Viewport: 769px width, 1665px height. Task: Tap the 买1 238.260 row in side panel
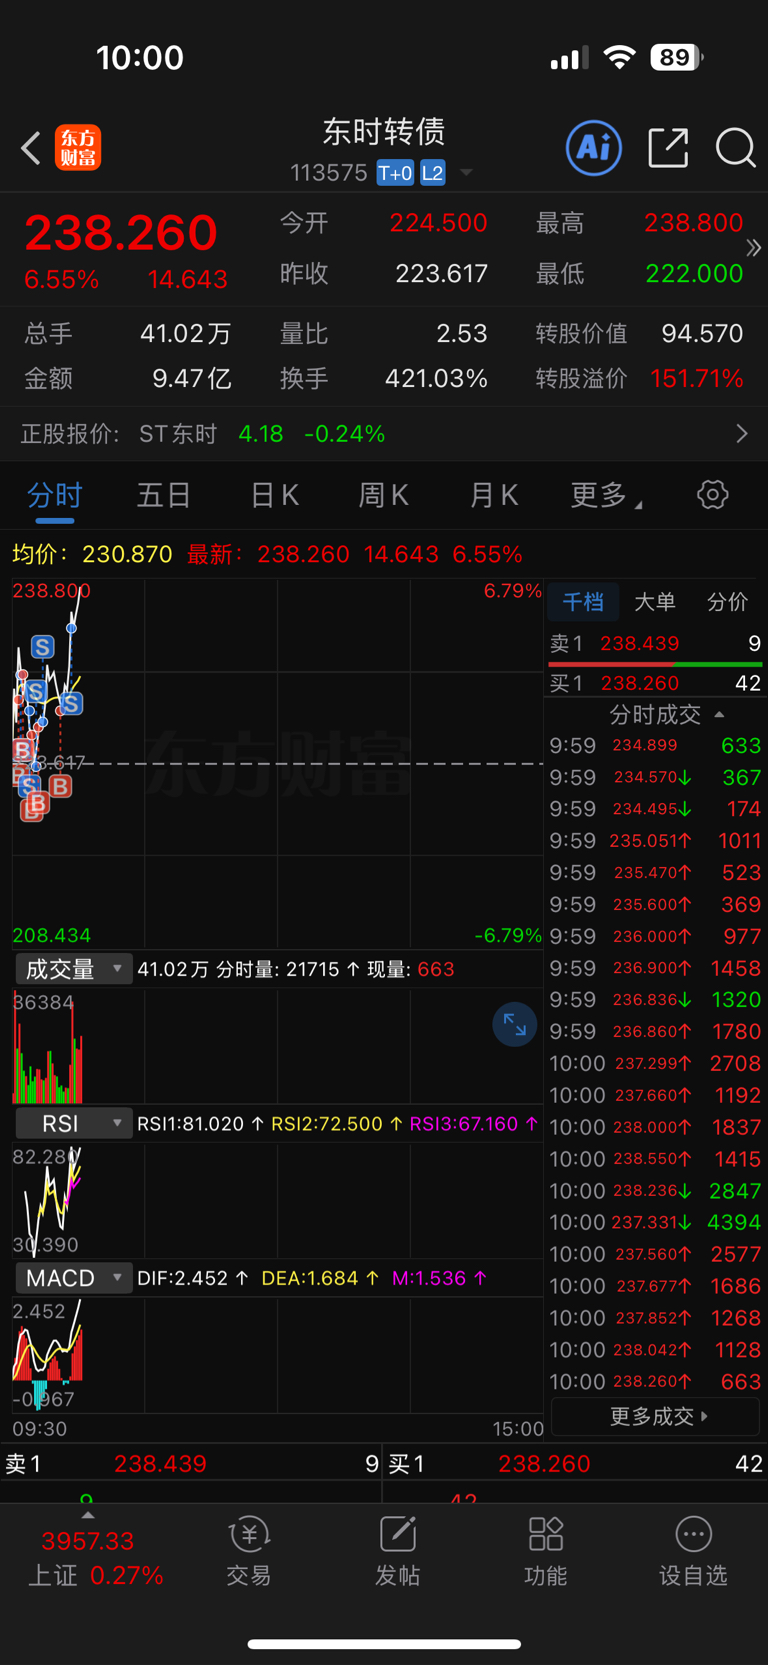pos(655,683)
